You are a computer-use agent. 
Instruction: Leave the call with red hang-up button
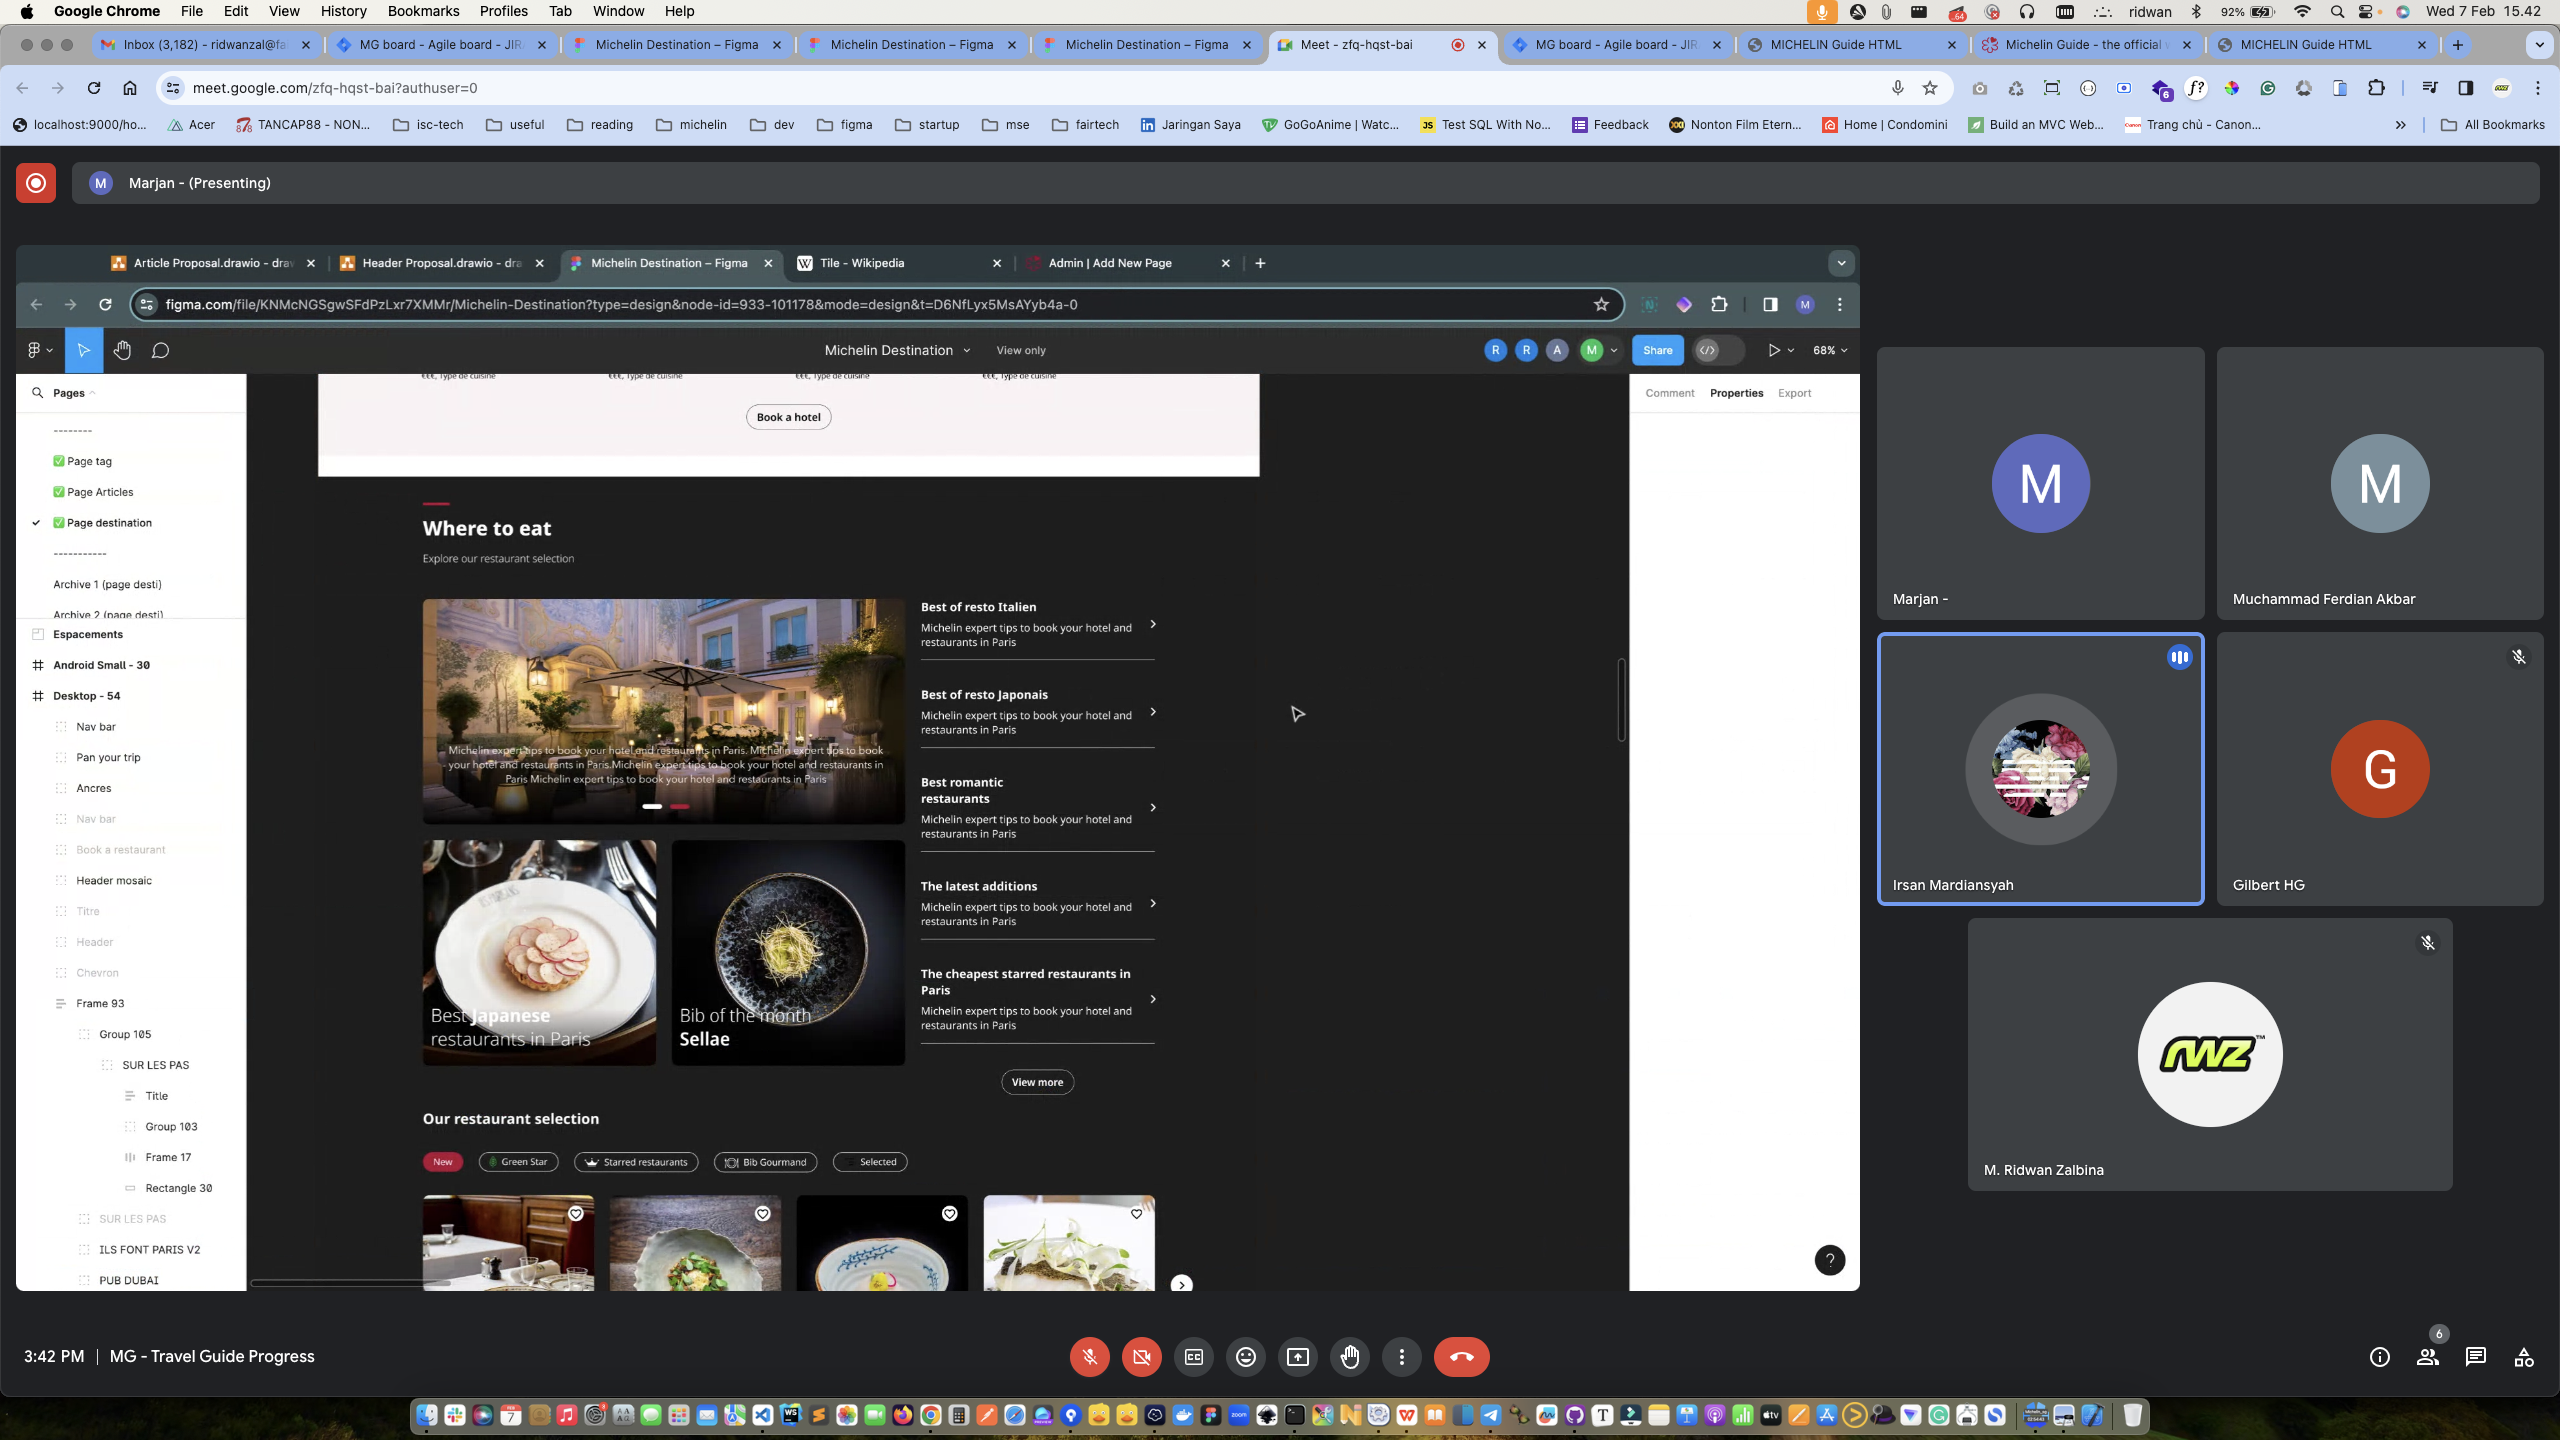1461,1357
